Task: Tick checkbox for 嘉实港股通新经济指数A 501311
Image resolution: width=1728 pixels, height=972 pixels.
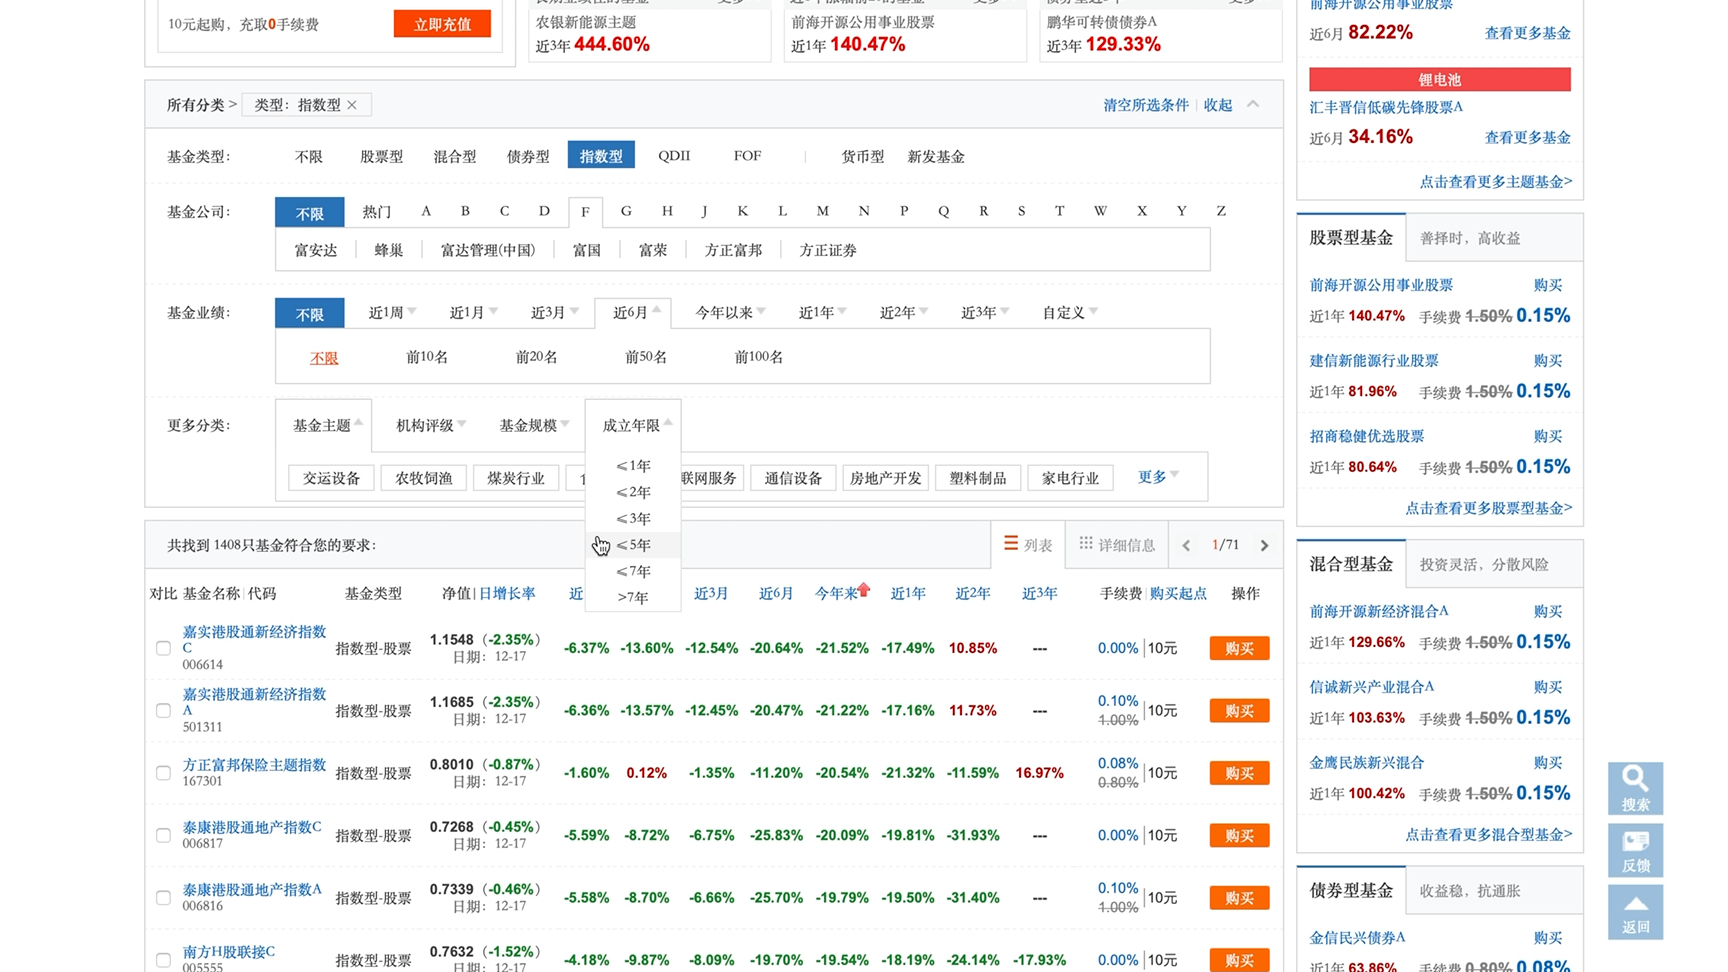Action: tap(163, 711)
